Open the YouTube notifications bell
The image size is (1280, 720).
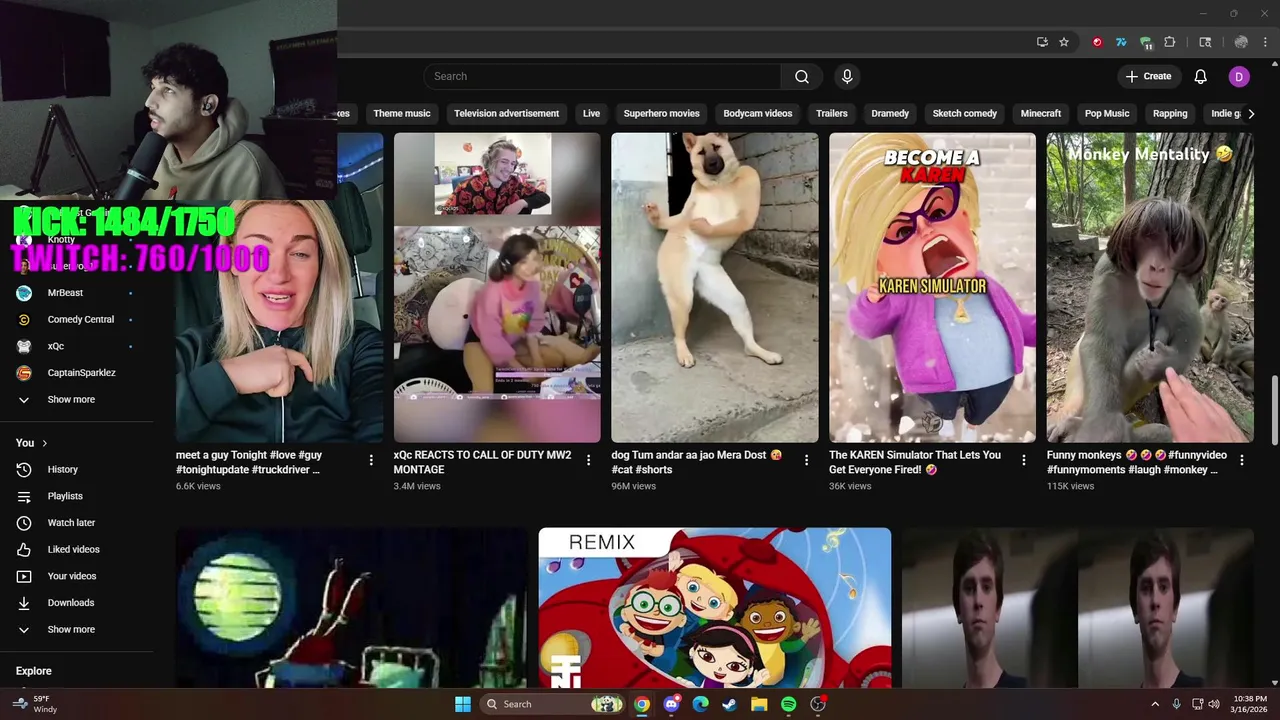click(1201, 77)
